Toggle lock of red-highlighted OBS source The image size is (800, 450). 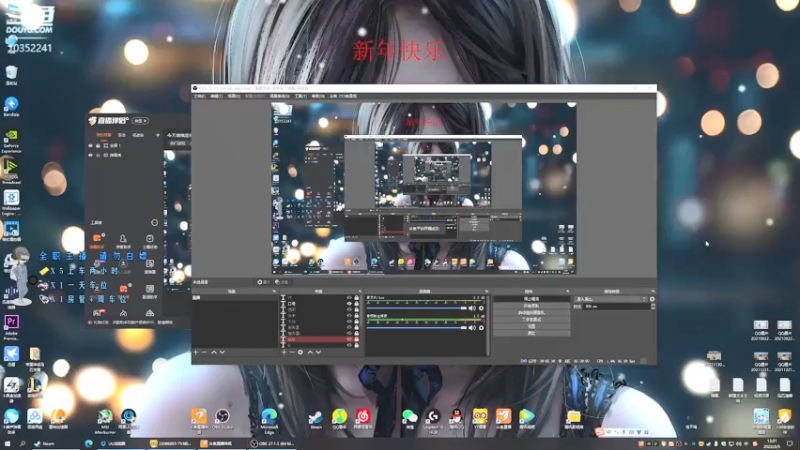tap(357, 339)
